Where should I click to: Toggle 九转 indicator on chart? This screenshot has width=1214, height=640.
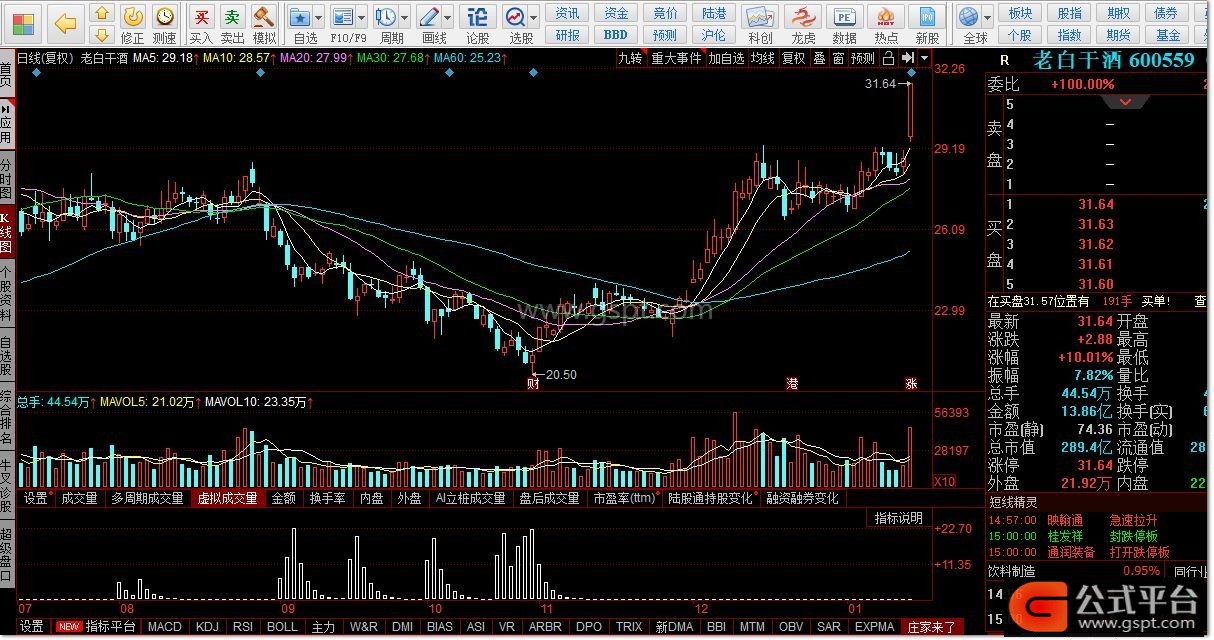(630, 58)
